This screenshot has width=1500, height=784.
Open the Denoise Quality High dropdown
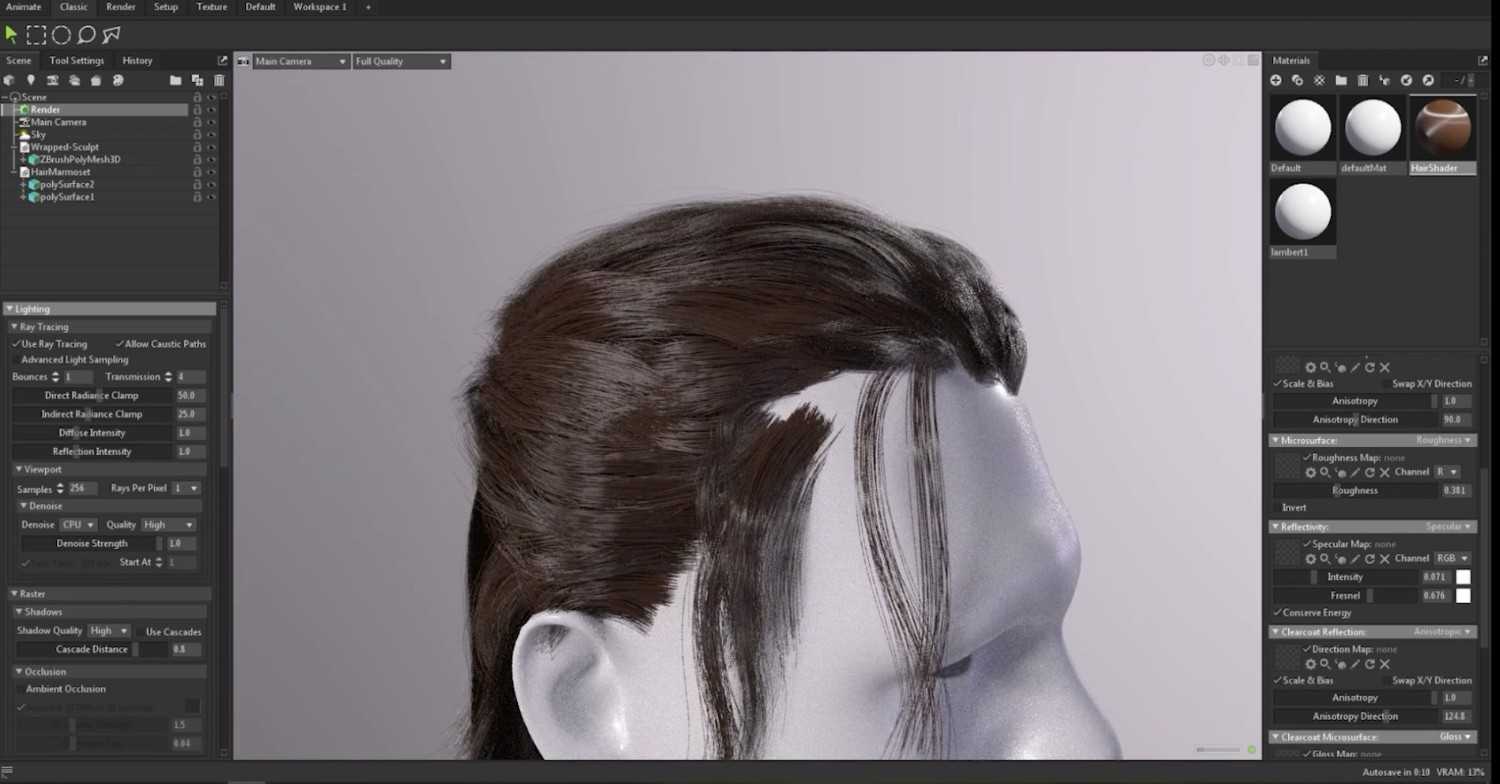(x=168, y=525)
